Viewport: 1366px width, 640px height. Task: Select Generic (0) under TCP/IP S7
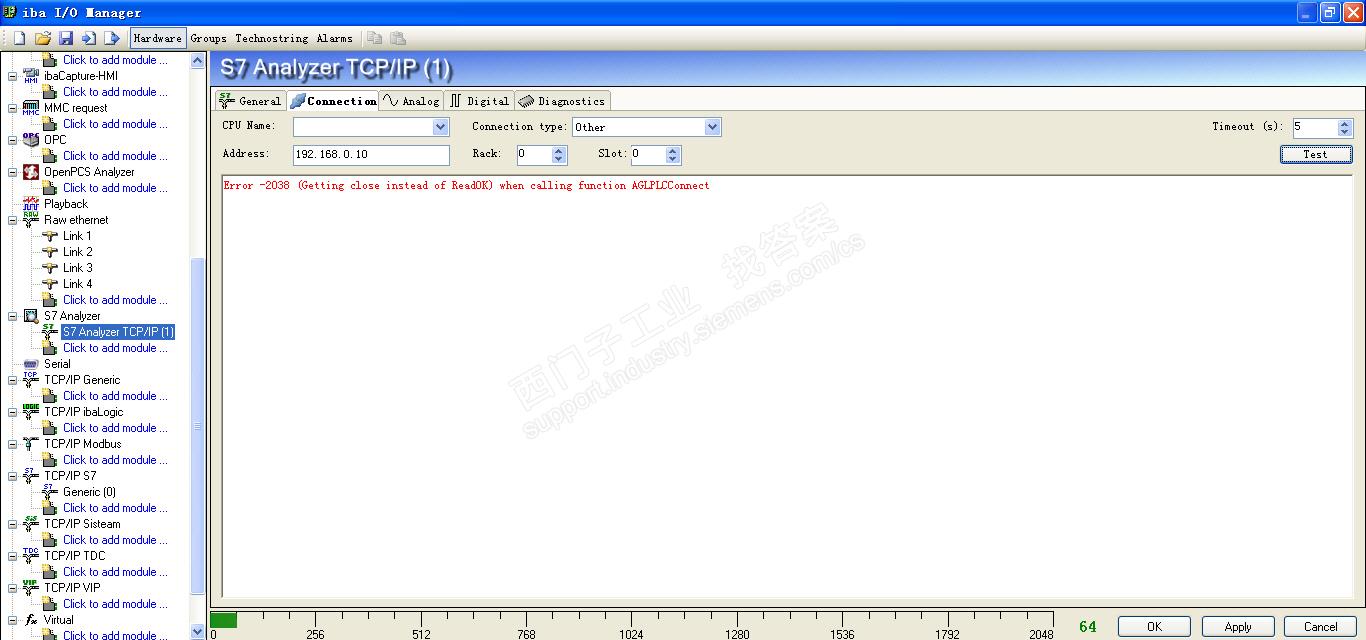[89, 492]
